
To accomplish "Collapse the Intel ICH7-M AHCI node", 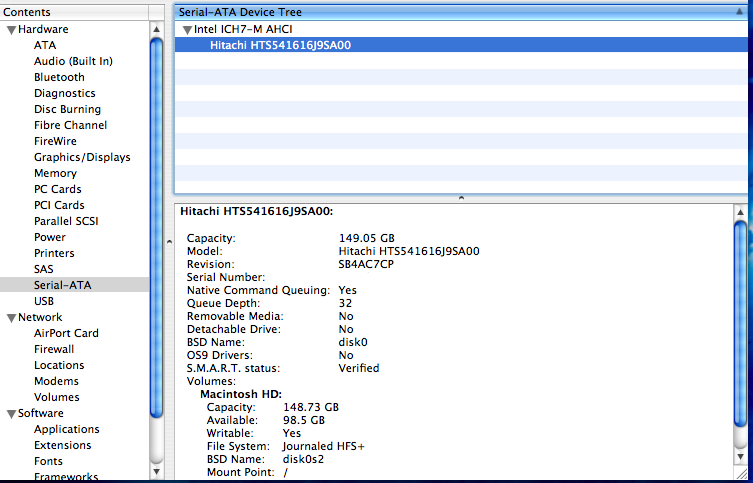I will point(187,30).
